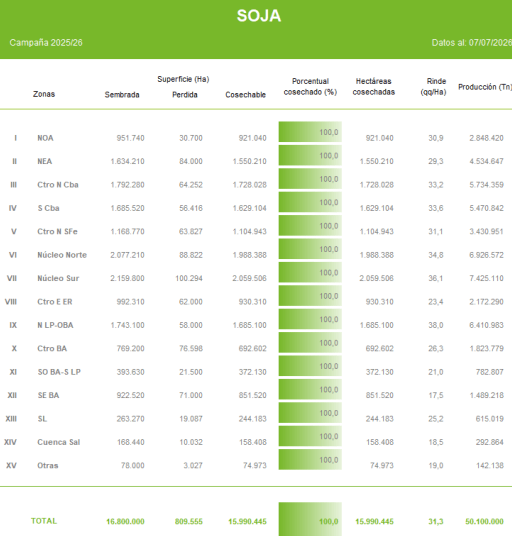Click the 'Porcentual cosechado (%)' header
The width and height of the screenshot is (512, 536).
pyautogui.click(x=310, y=86)
